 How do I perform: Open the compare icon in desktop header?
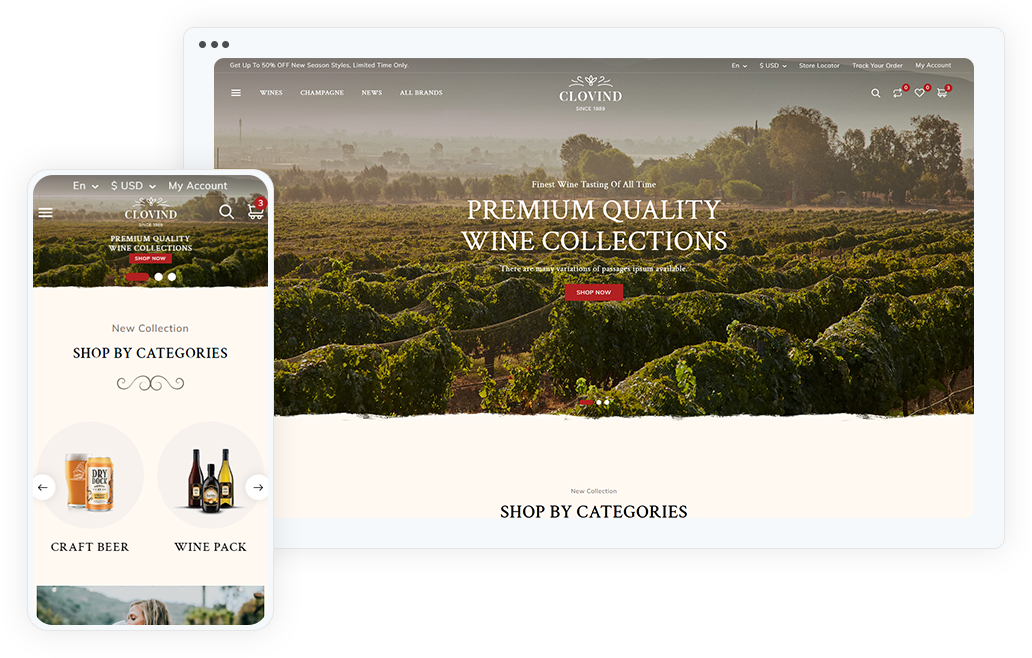[x=898, y=93]
